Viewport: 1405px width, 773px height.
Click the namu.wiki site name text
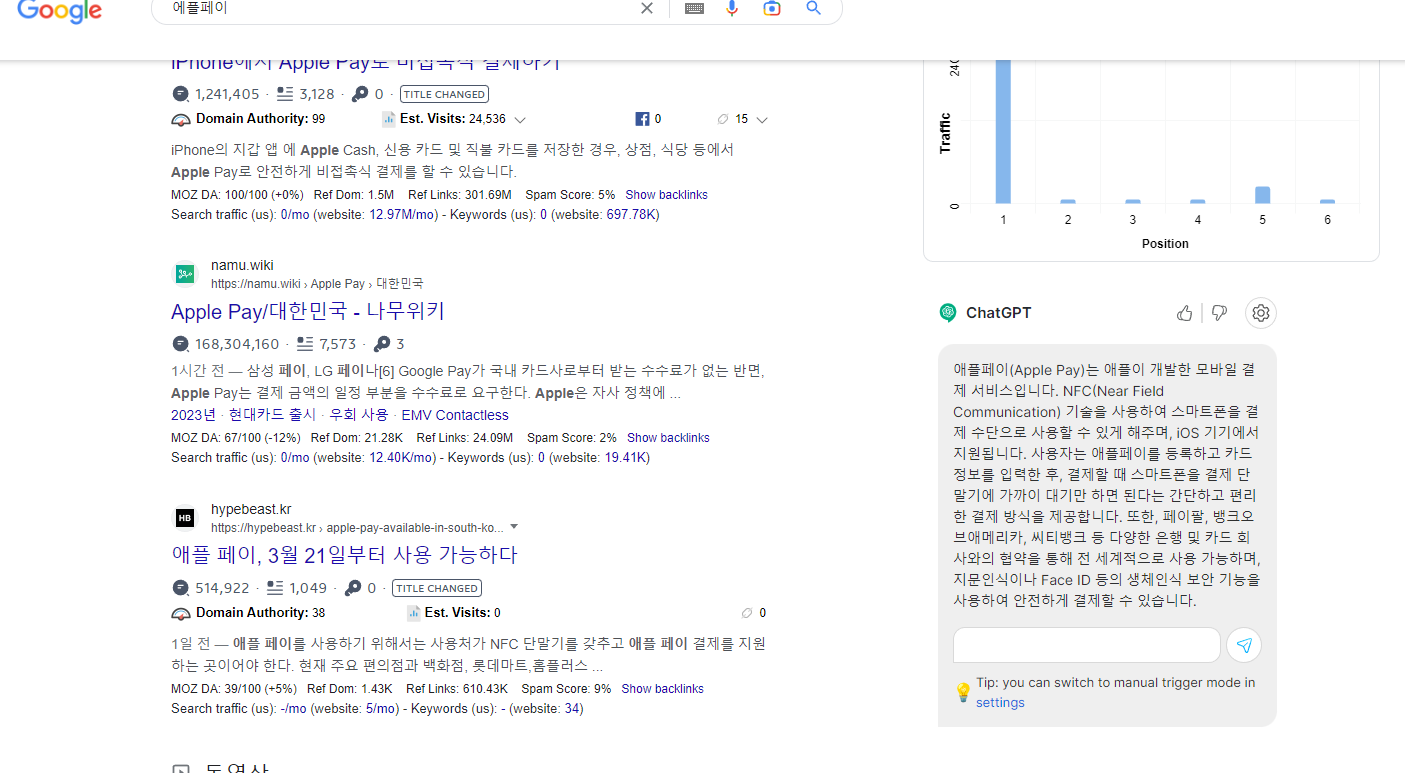pos(242,265)
